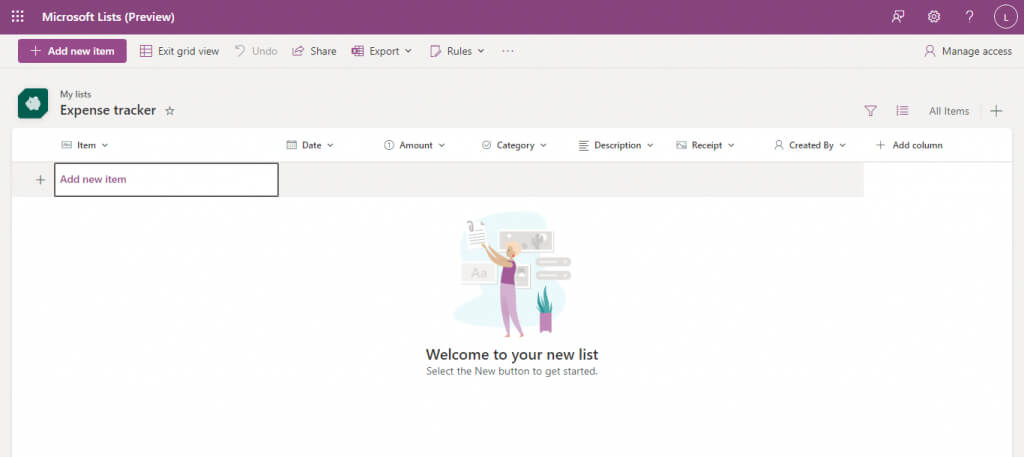Open the Item column header menu
The height and width of the screenshot is (457, 1024).
click(85, 145)
